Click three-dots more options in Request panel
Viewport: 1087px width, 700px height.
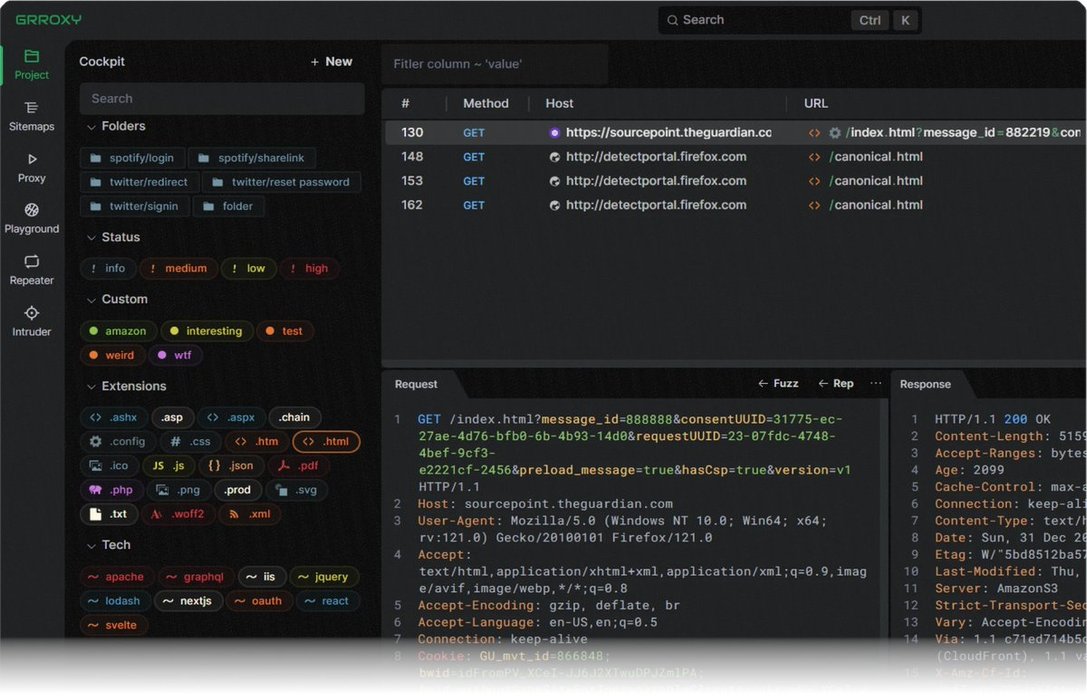876,384
